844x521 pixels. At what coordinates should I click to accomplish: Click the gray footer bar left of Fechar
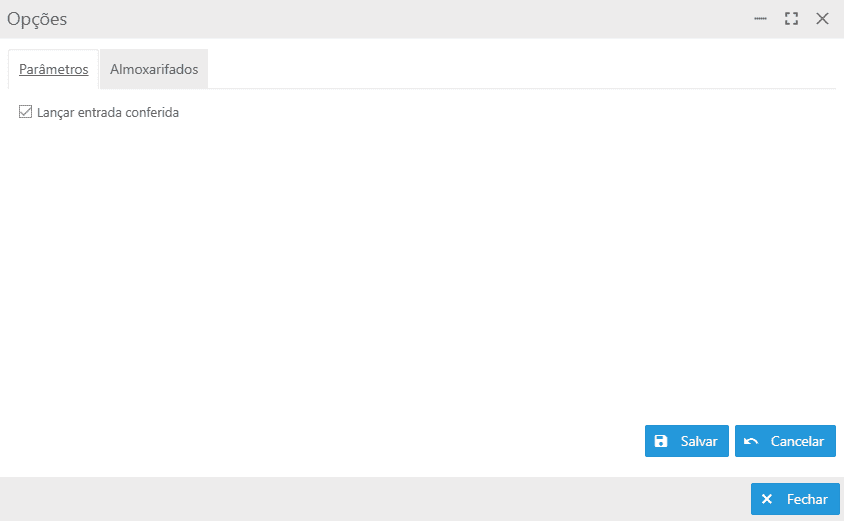[370, 499]
